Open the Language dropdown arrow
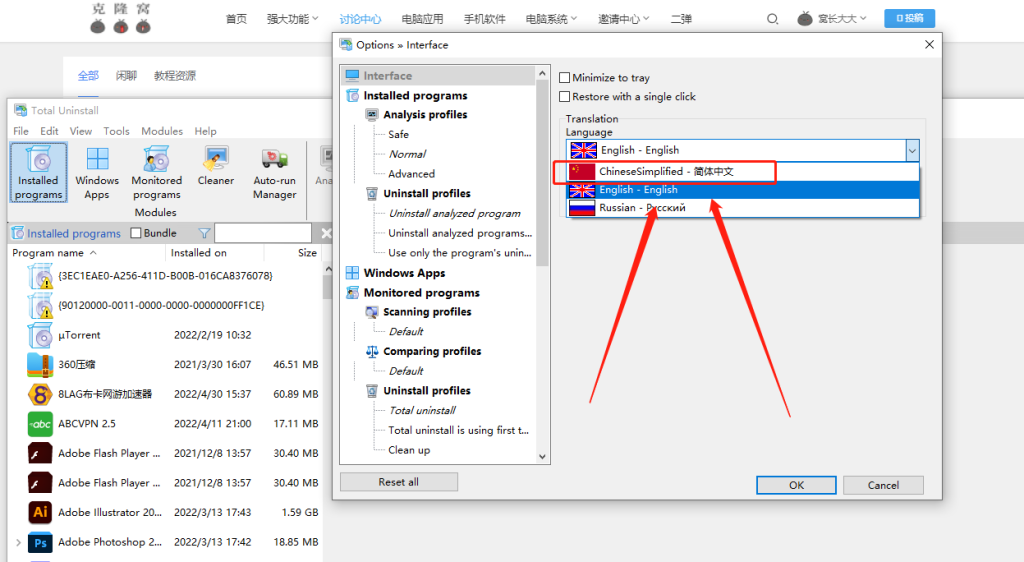The height and width of the screenshot is (562, 1024). point(912,151)
